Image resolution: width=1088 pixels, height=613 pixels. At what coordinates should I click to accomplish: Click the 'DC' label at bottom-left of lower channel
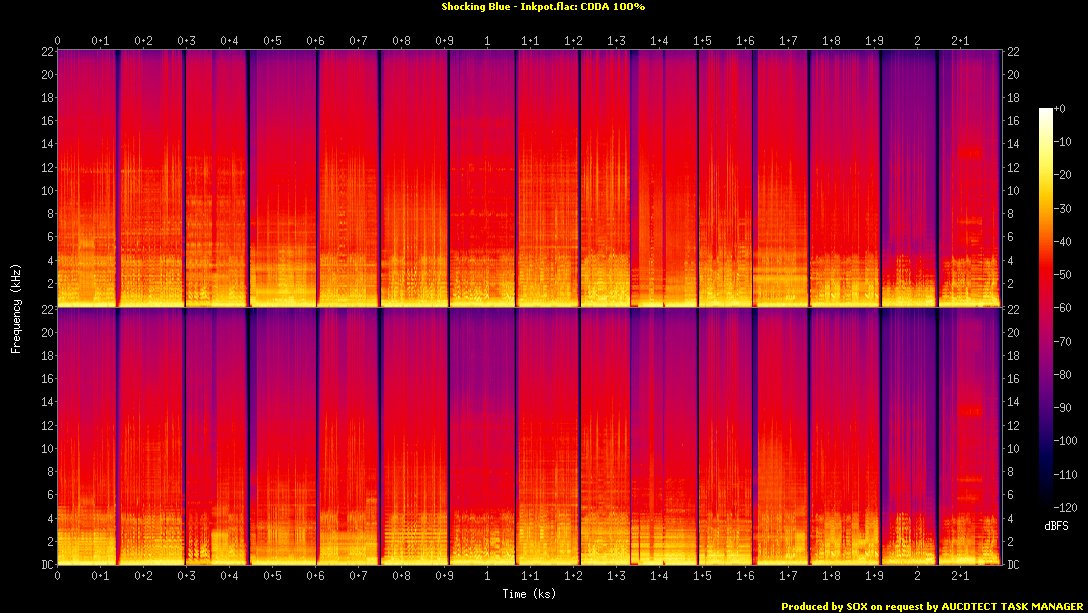[x=46, y=564]
